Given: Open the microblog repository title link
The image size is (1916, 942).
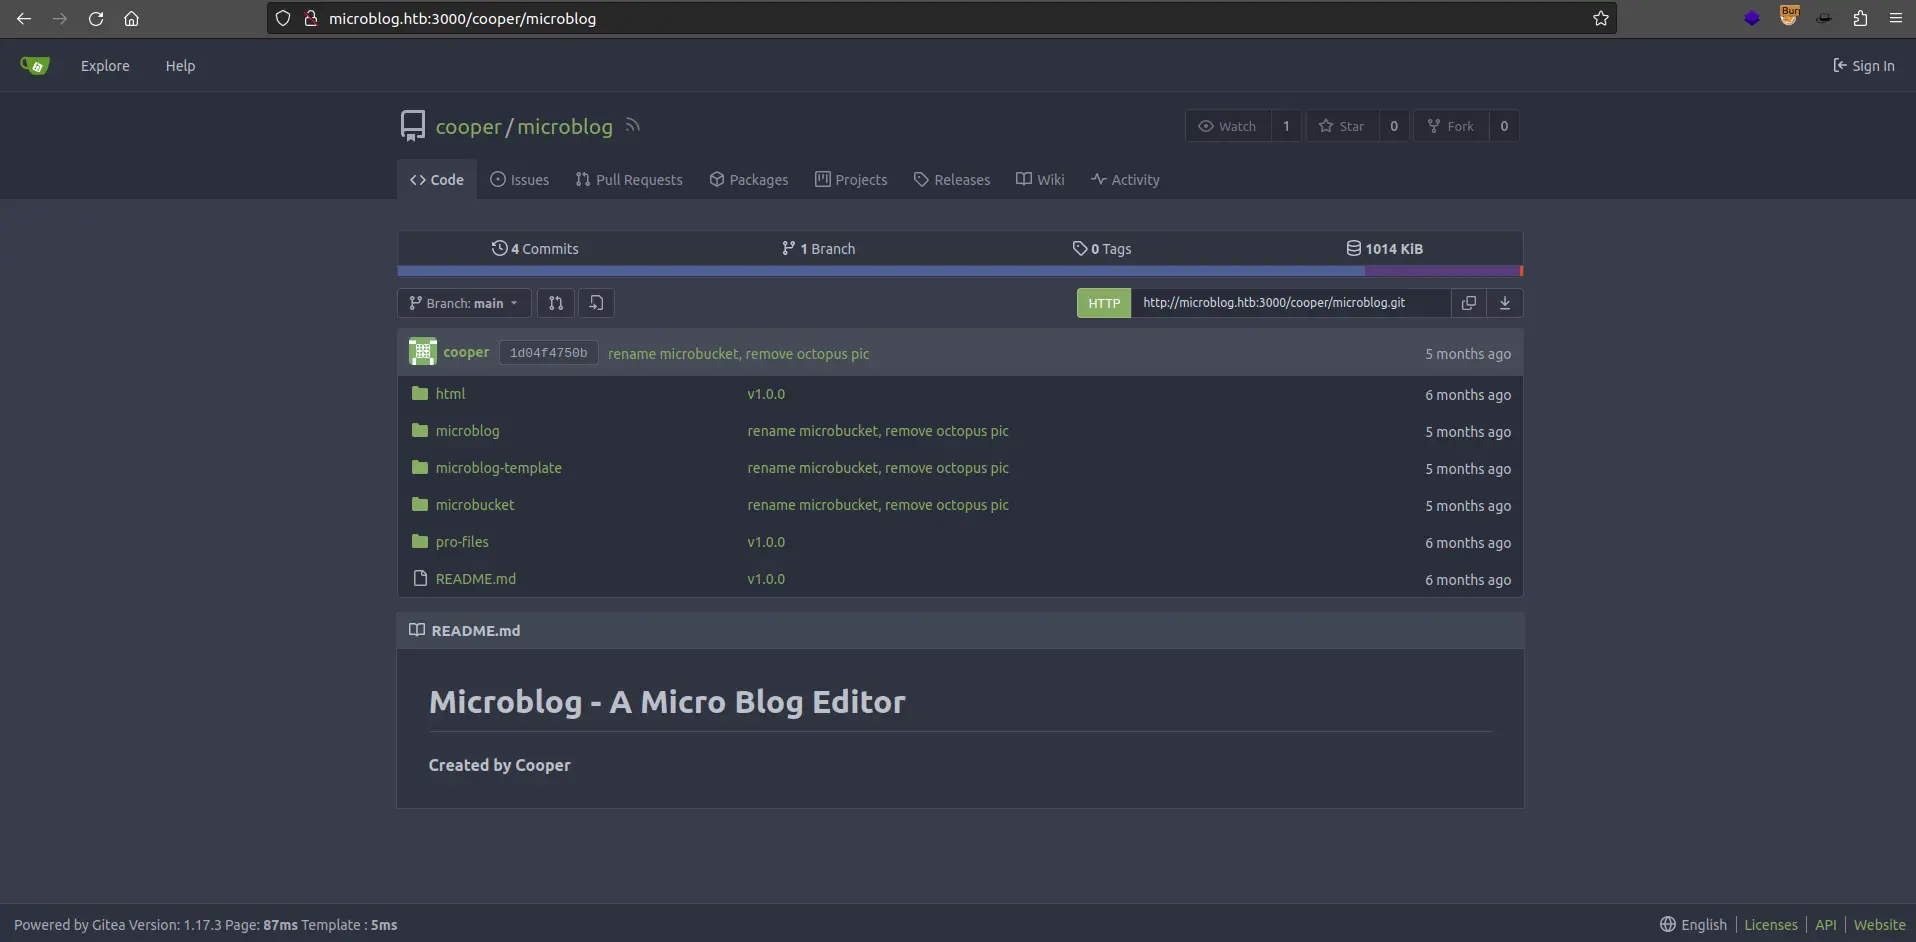Looking at the screenshot, I should (x=565, y=127).
